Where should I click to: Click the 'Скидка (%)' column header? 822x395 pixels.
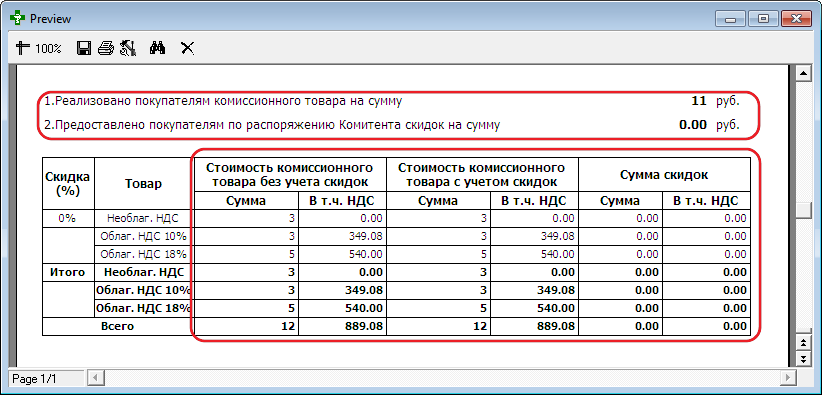pos(68,183)
